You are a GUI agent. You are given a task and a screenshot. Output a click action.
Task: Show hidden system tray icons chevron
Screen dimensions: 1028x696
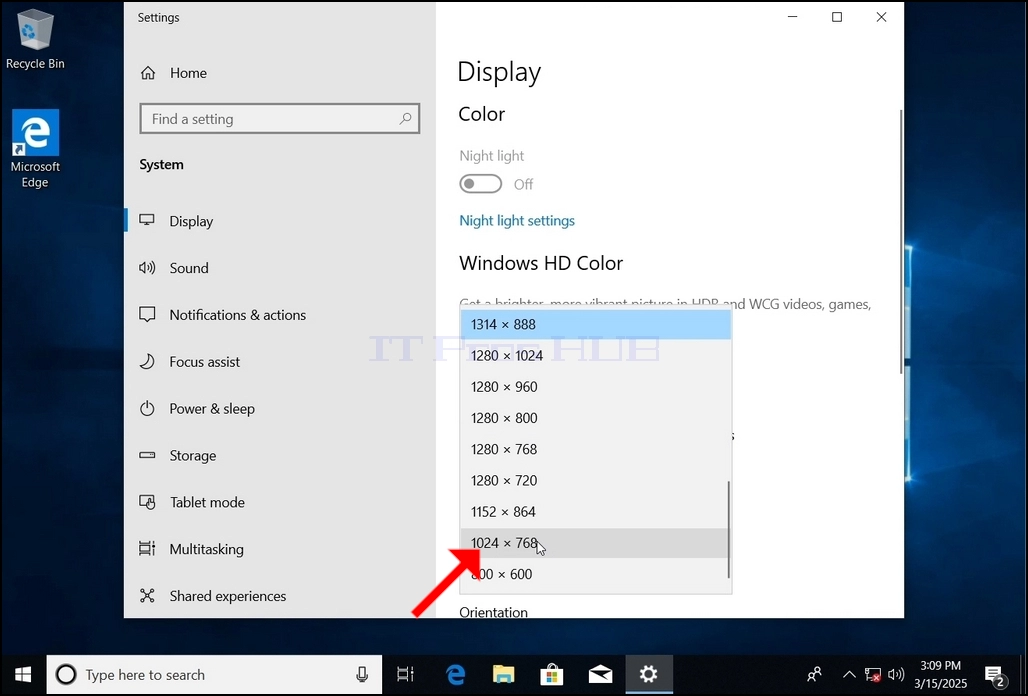tap(848, 674)
